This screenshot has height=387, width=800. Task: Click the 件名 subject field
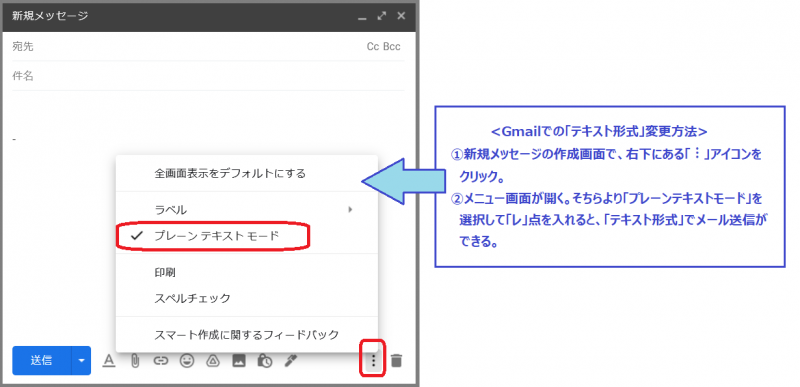coord(208,76)
